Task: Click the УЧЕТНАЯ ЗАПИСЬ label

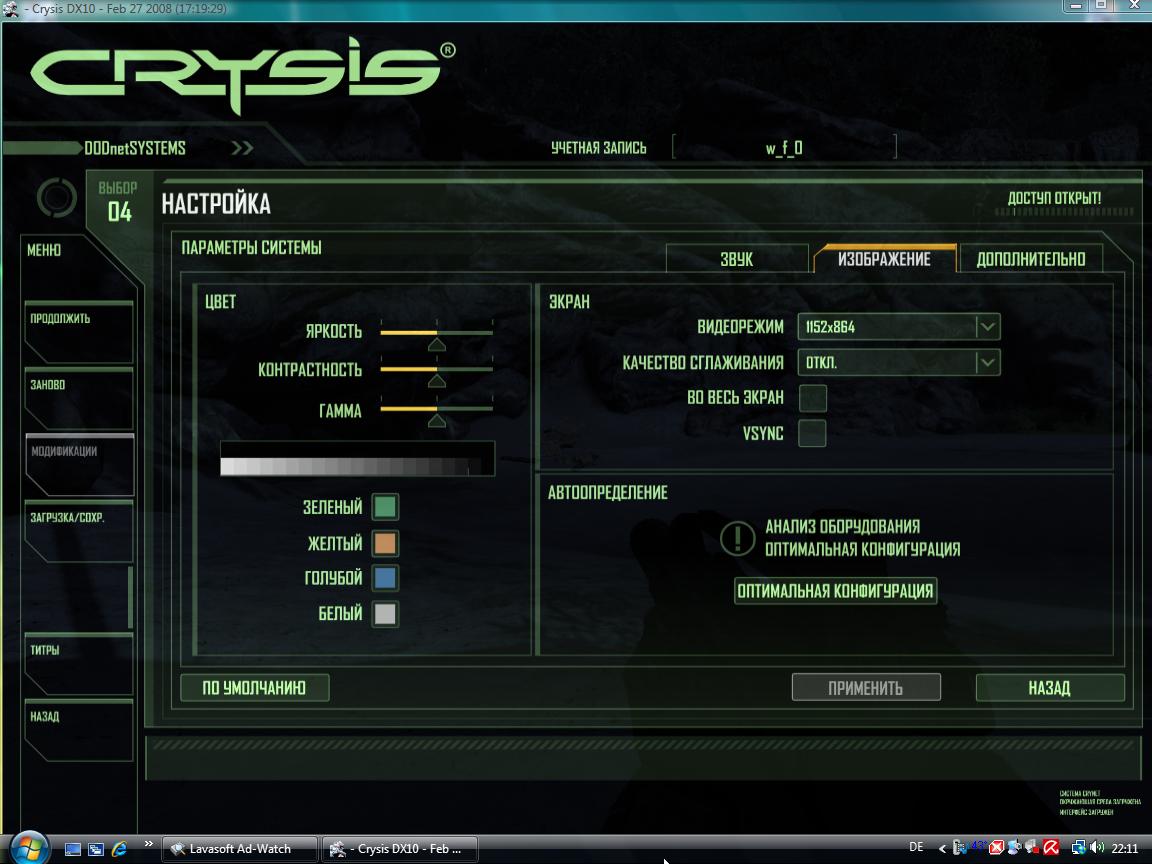Action: click(599, 148)
